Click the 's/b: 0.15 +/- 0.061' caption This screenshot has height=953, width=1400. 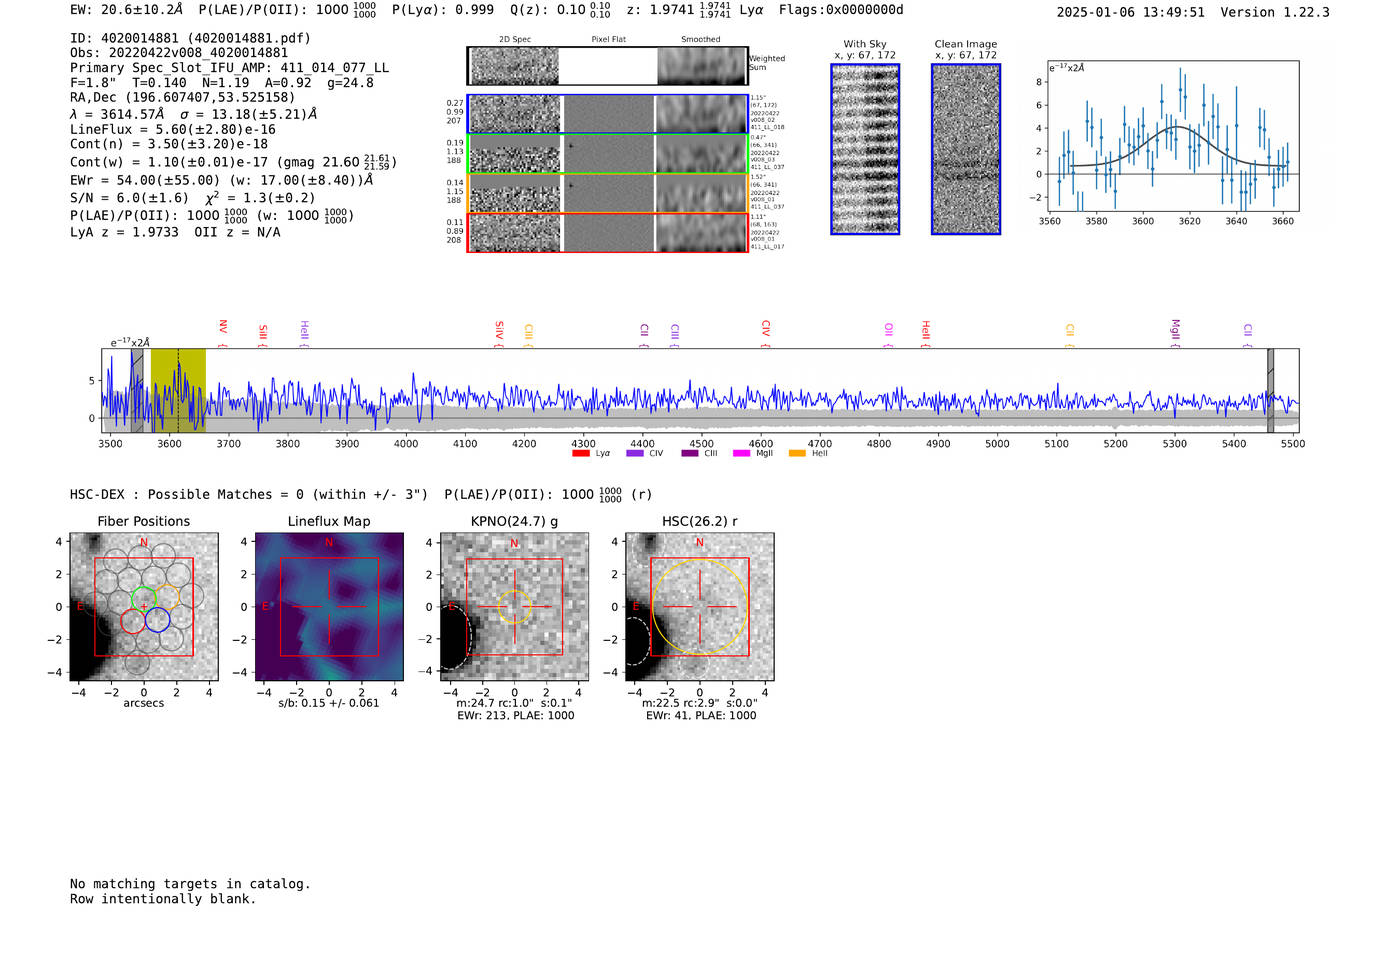click(329, 703)
